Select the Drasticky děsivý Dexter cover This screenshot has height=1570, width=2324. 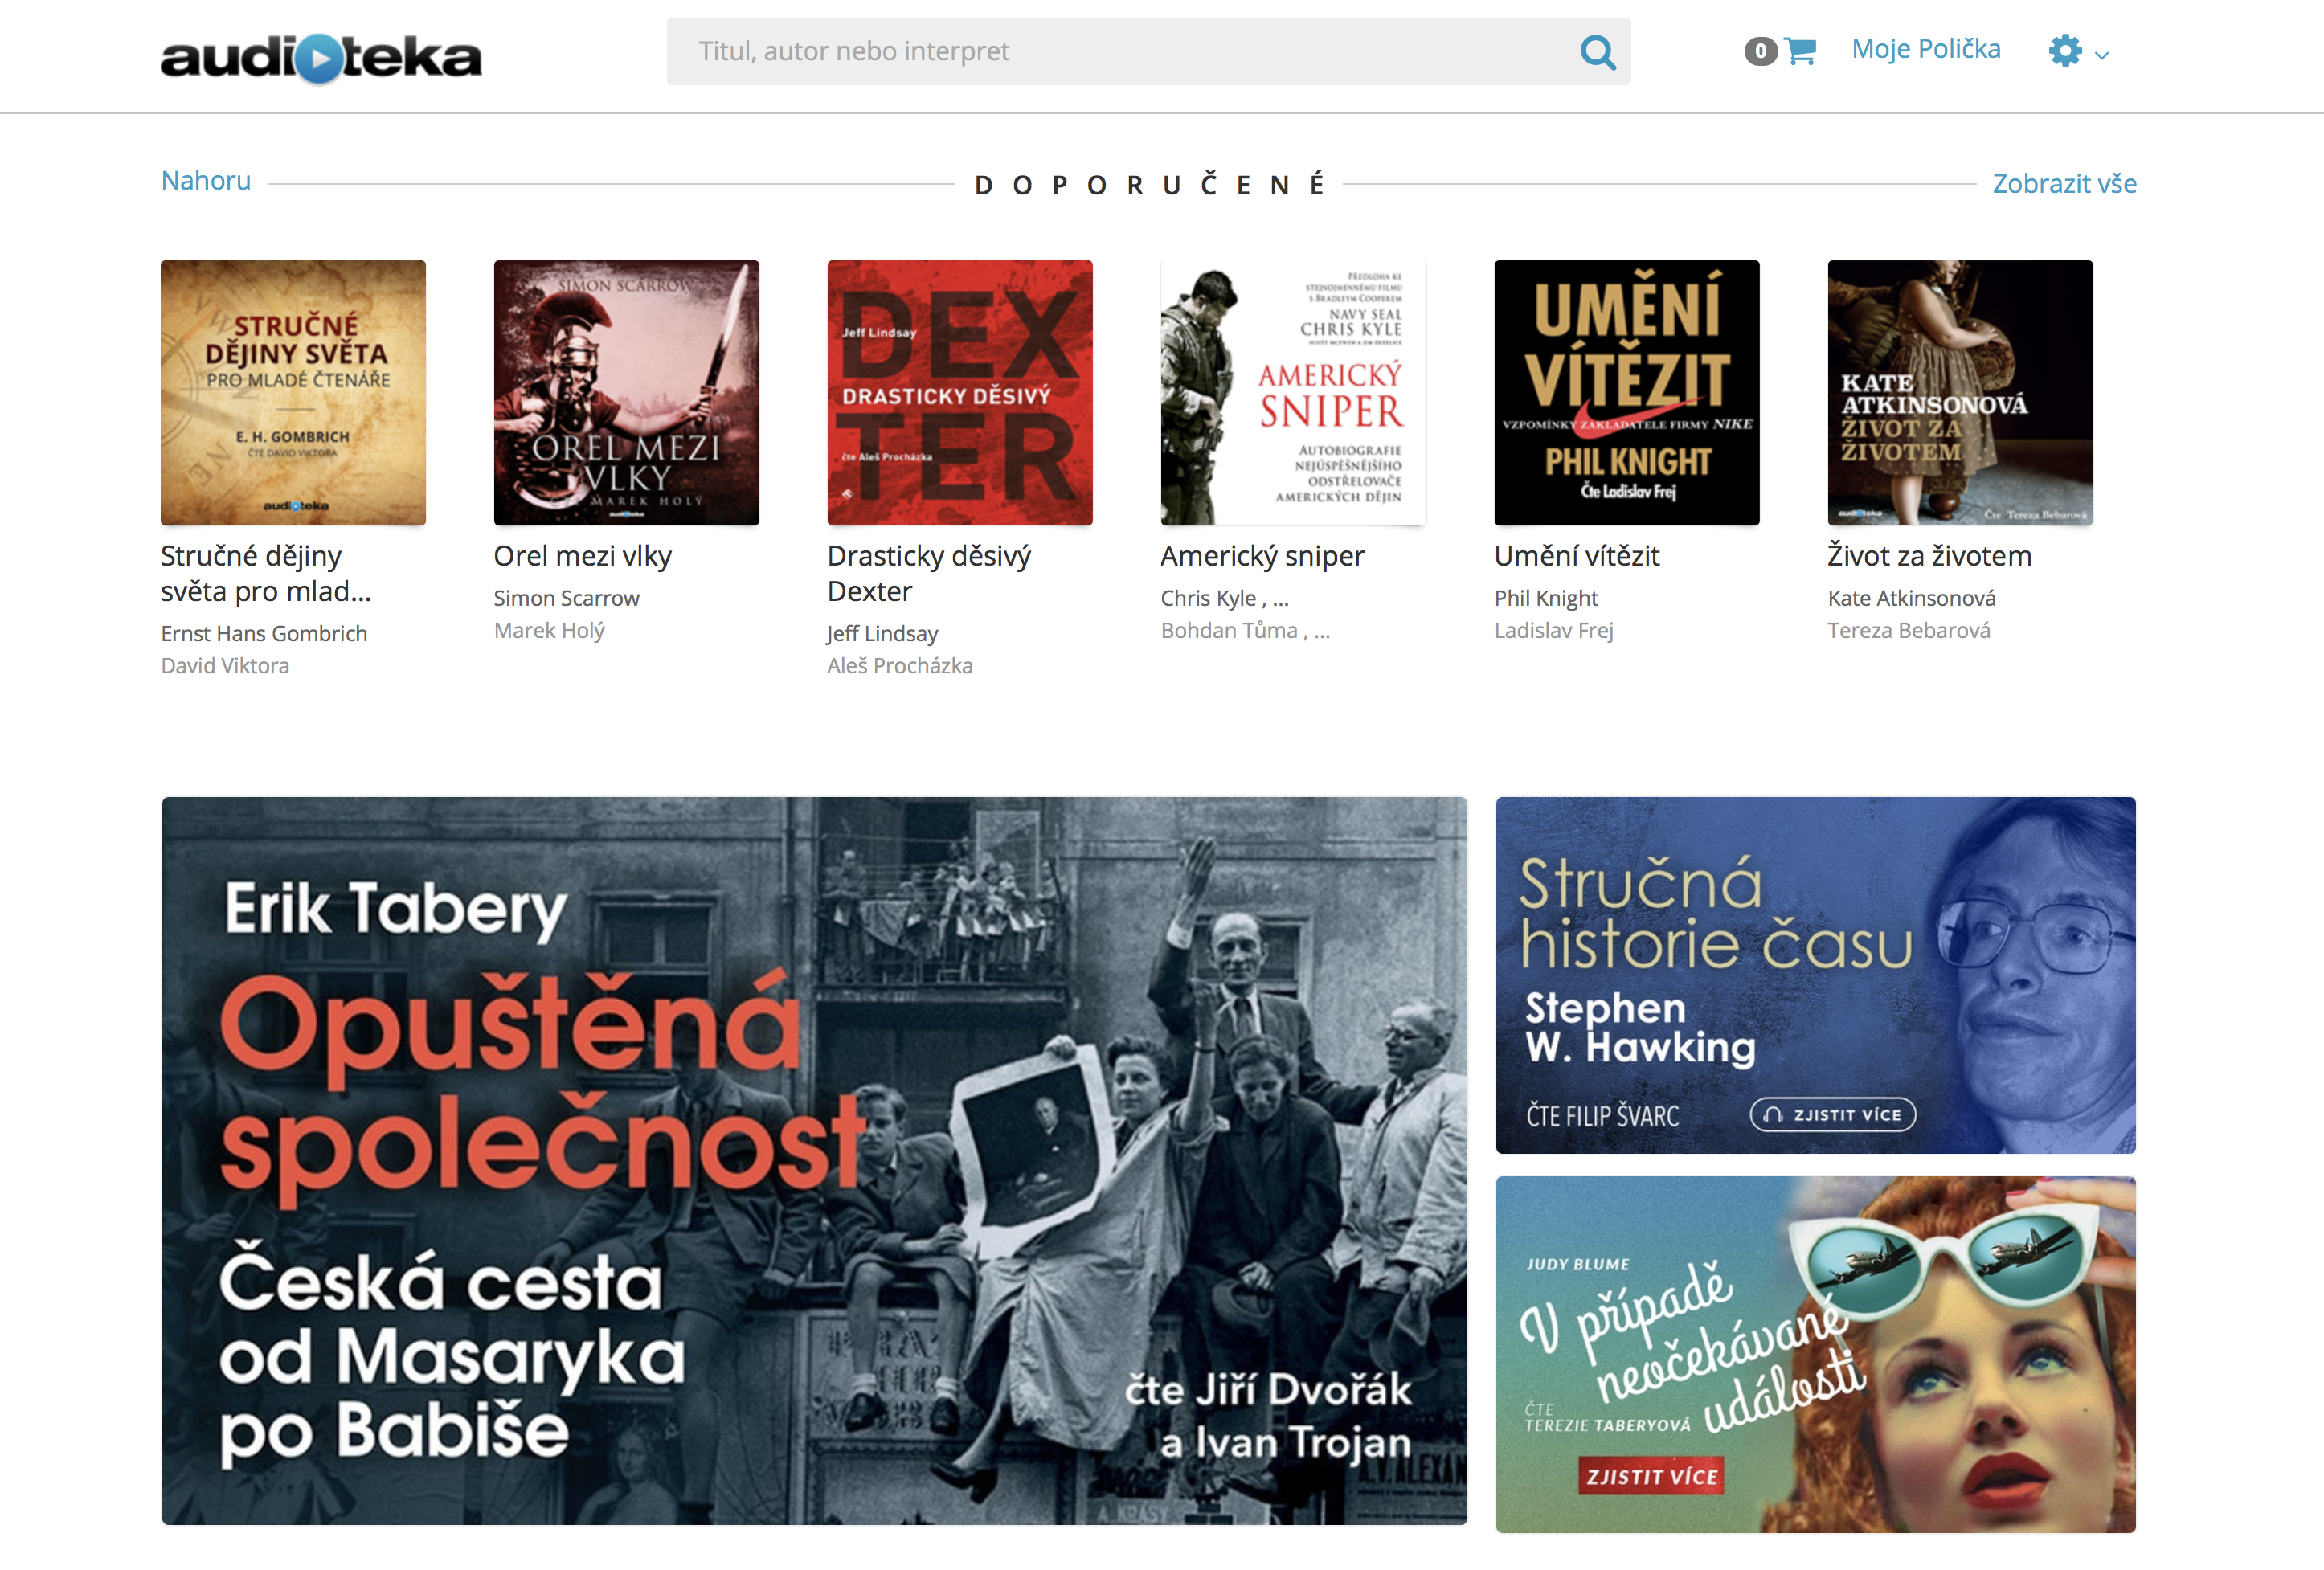coord(960,393)
